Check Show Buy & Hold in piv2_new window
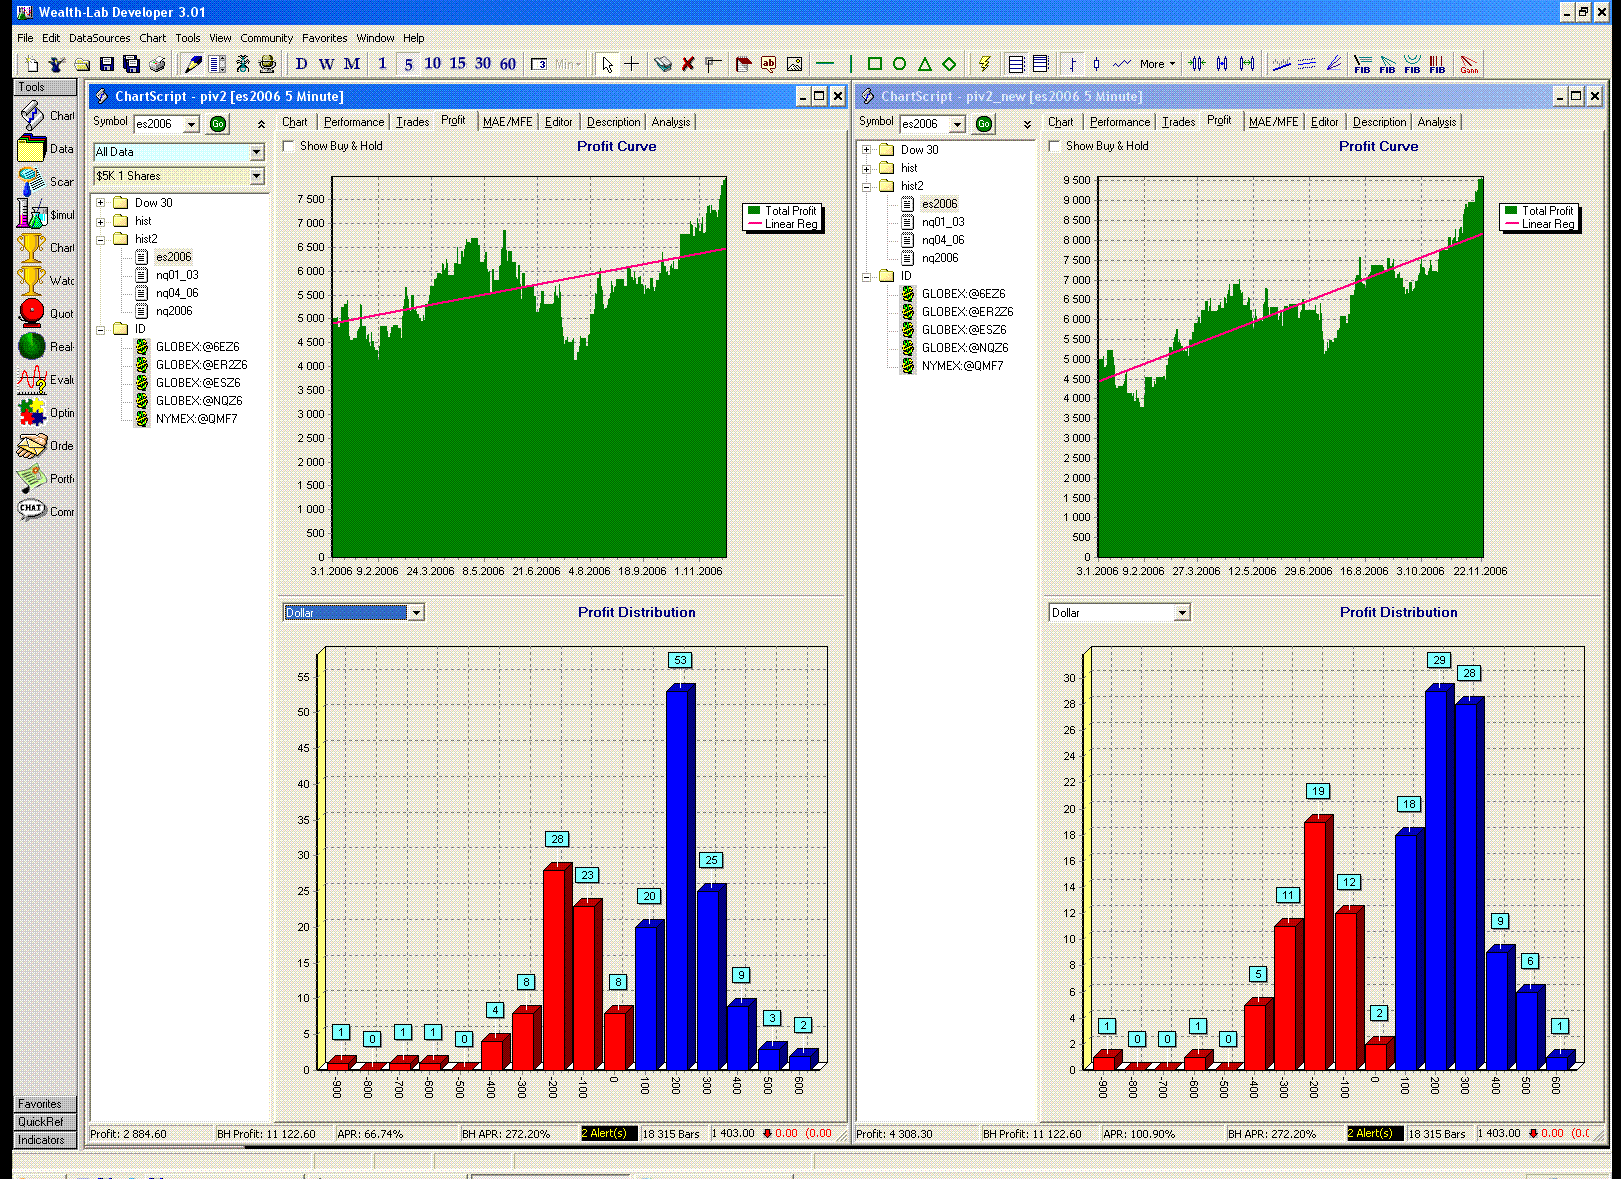 (1055, 146)
